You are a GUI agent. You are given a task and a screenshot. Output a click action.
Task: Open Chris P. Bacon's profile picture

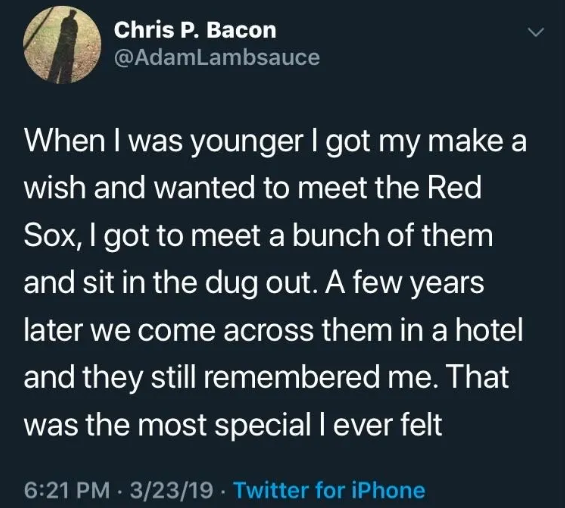tap(62, 45)
